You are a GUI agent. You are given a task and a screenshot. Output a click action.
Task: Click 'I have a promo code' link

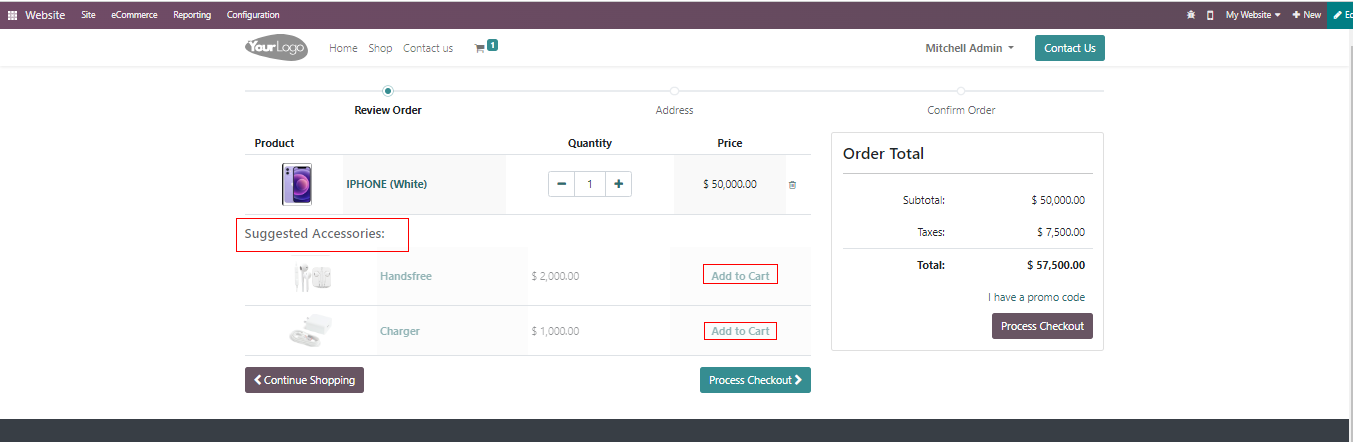click(x=1036, y=297)
